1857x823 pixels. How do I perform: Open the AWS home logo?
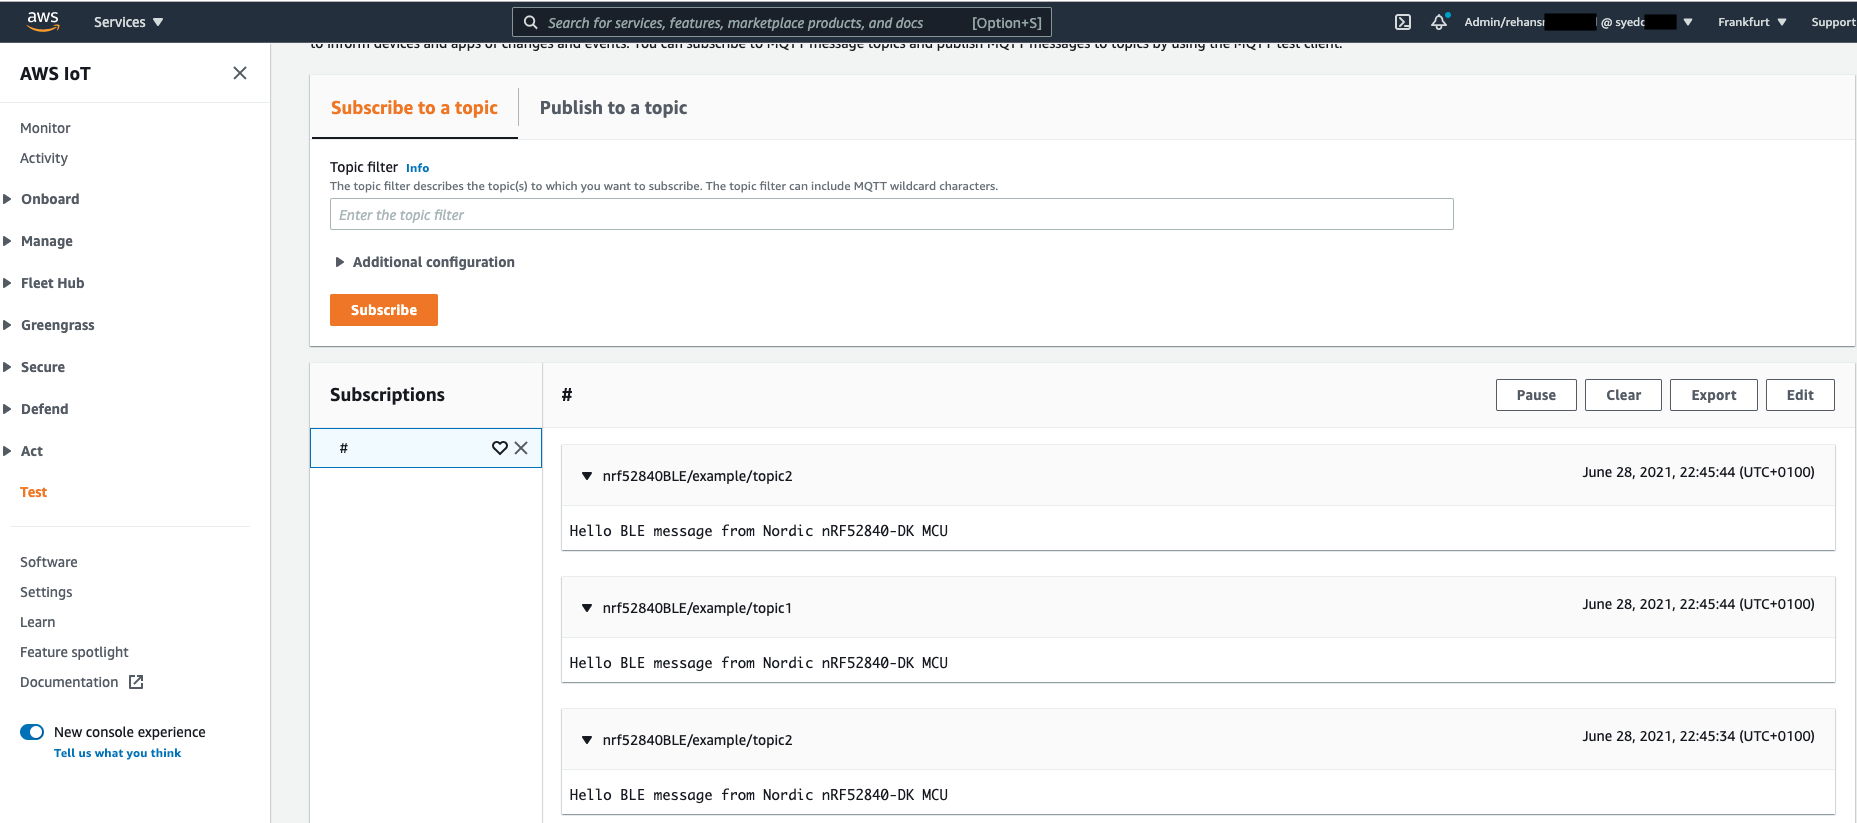tap(43, 21)
